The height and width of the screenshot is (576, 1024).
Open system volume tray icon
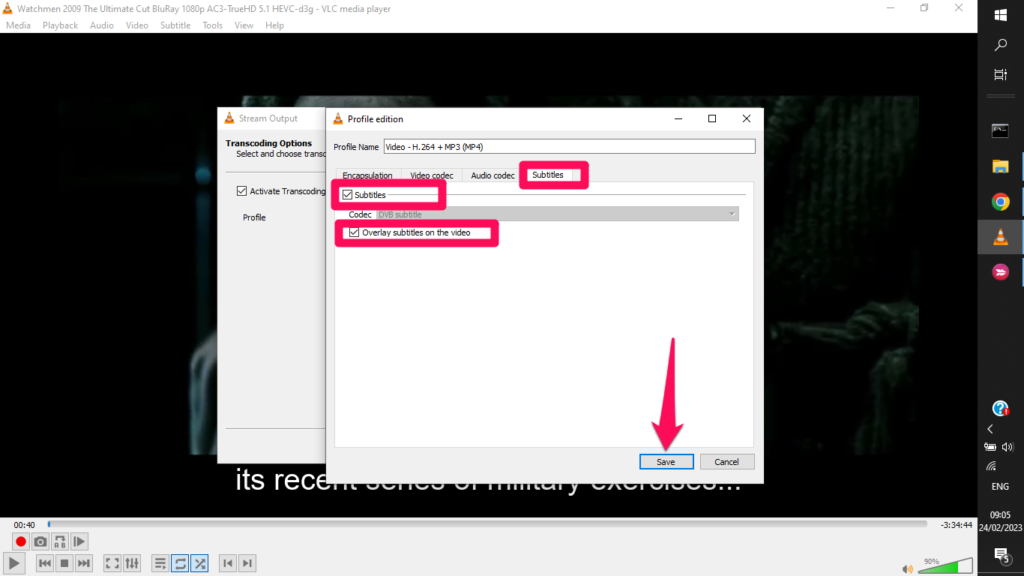[1008, 447]
